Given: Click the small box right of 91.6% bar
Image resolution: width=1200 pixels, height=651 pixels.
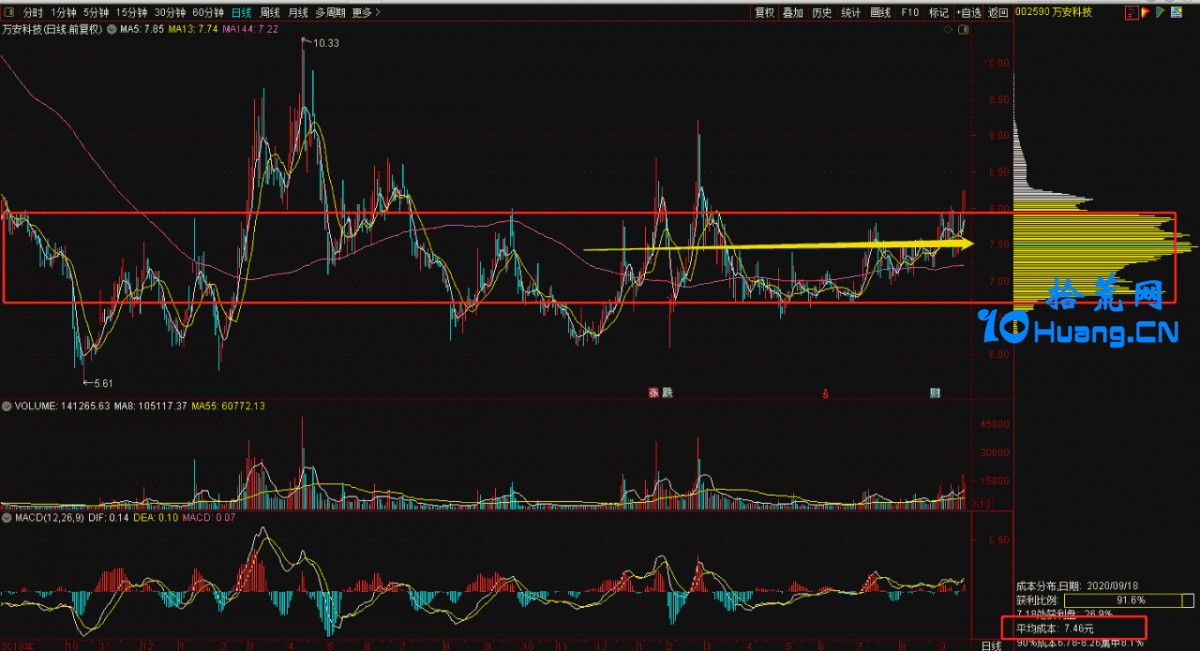Looking at the screenshot, I should [x=1187, y=600].
